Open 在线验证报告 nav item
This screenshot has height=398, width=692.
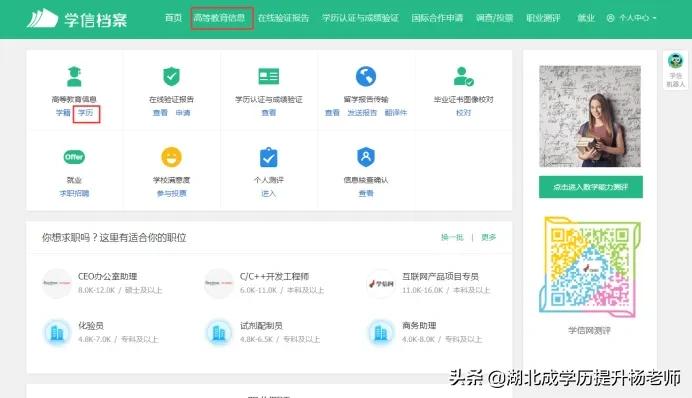(283, 18)
